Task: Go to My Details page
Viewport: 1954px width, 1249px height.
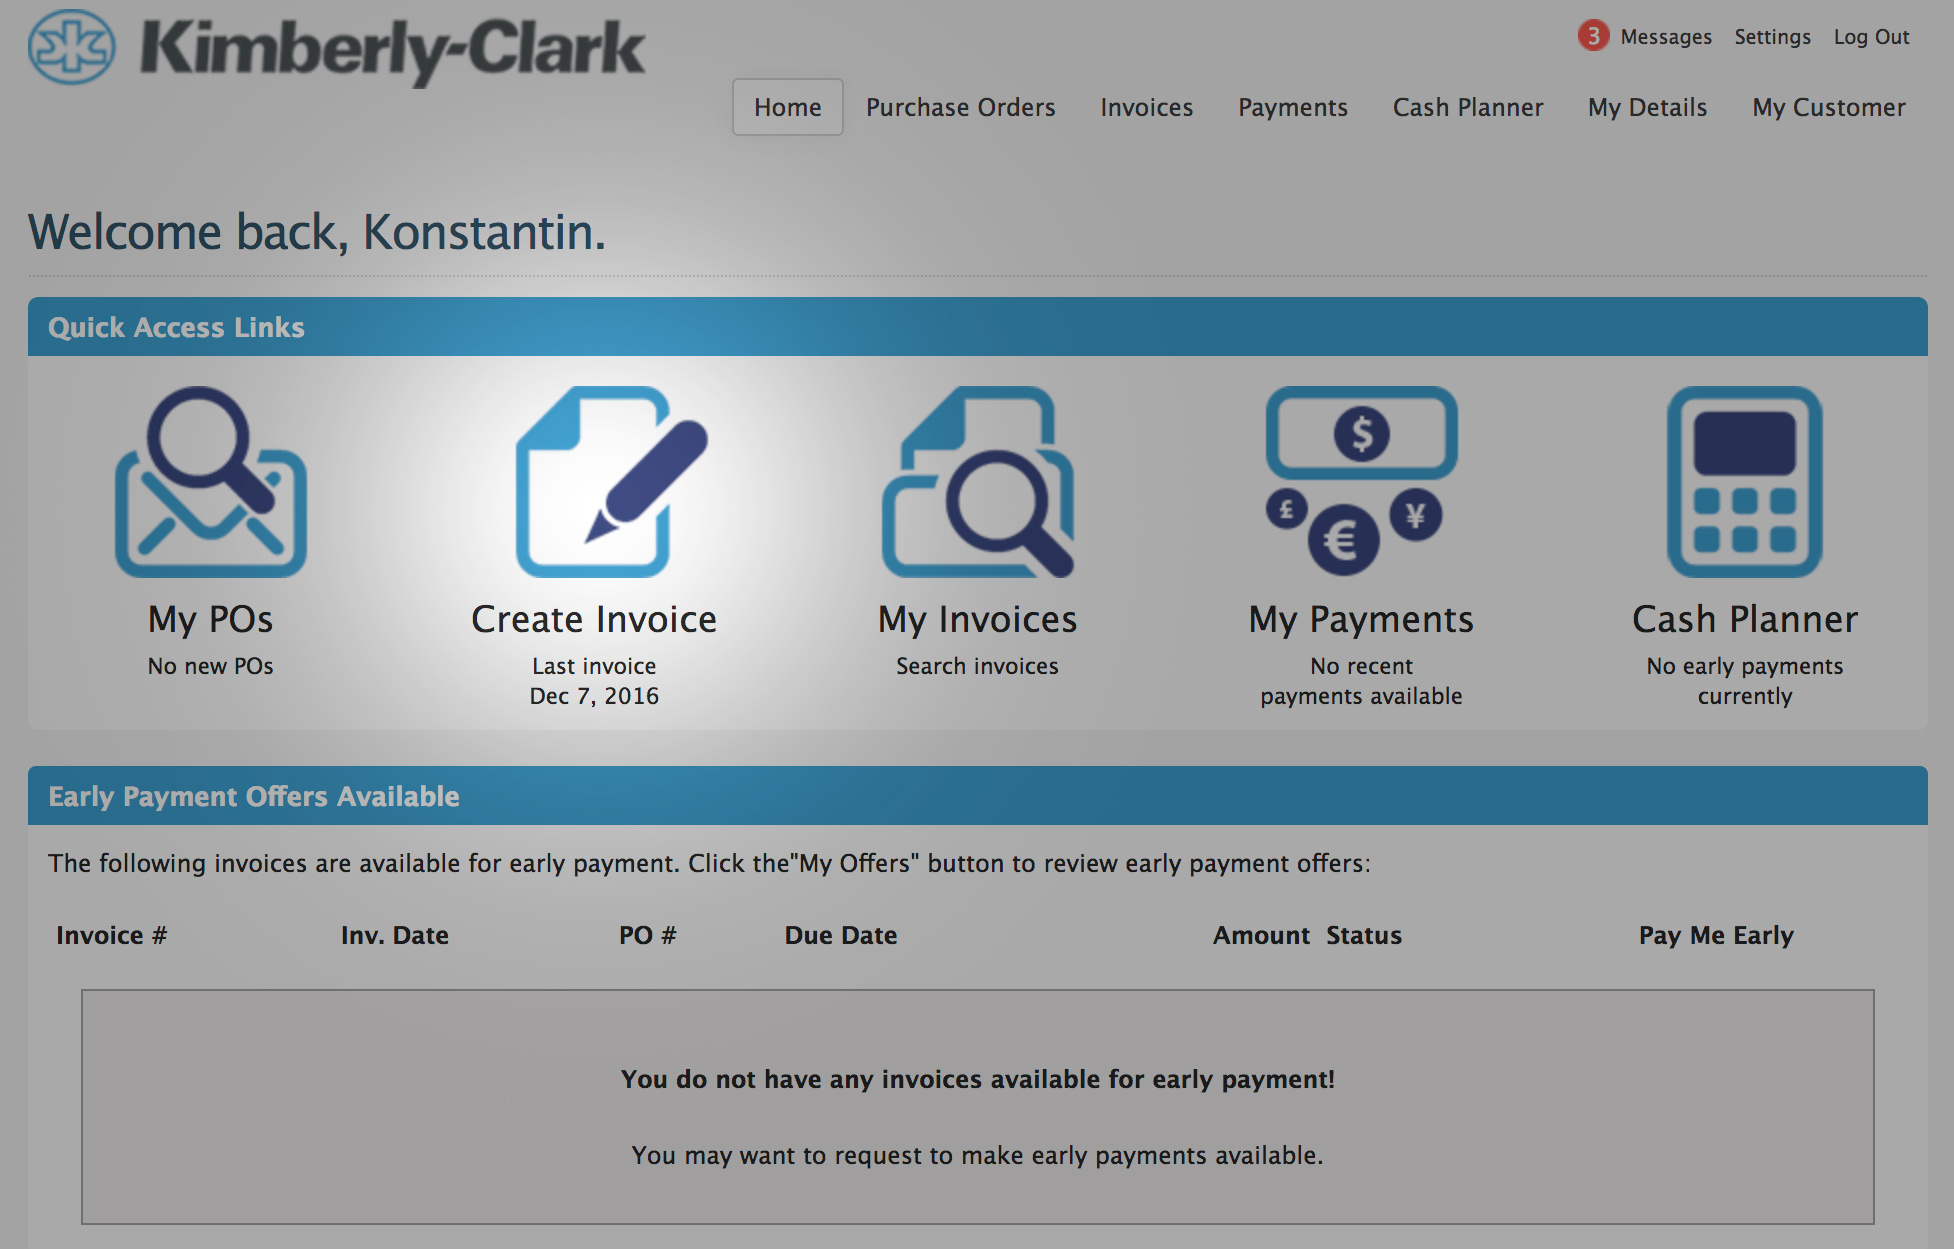Action: [1648, 107]
